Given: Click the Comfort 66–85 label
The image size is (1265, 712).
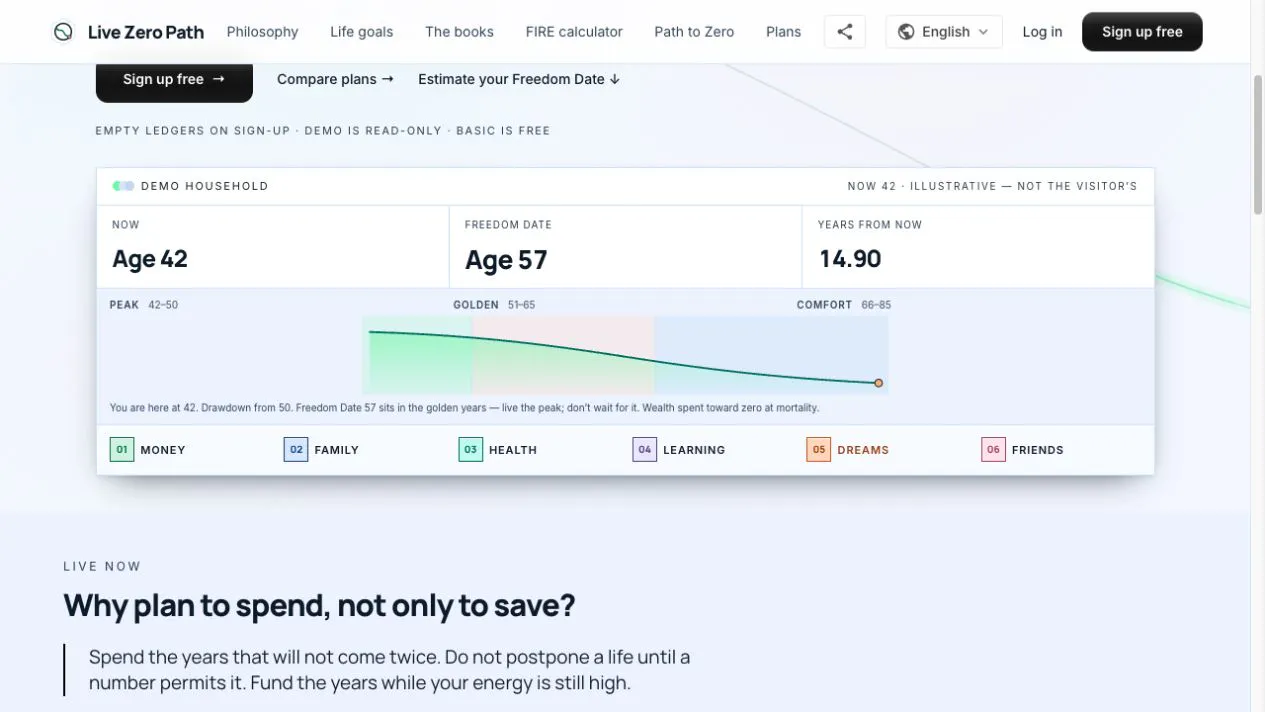Looking at the screenshot, I should [844, 305].
